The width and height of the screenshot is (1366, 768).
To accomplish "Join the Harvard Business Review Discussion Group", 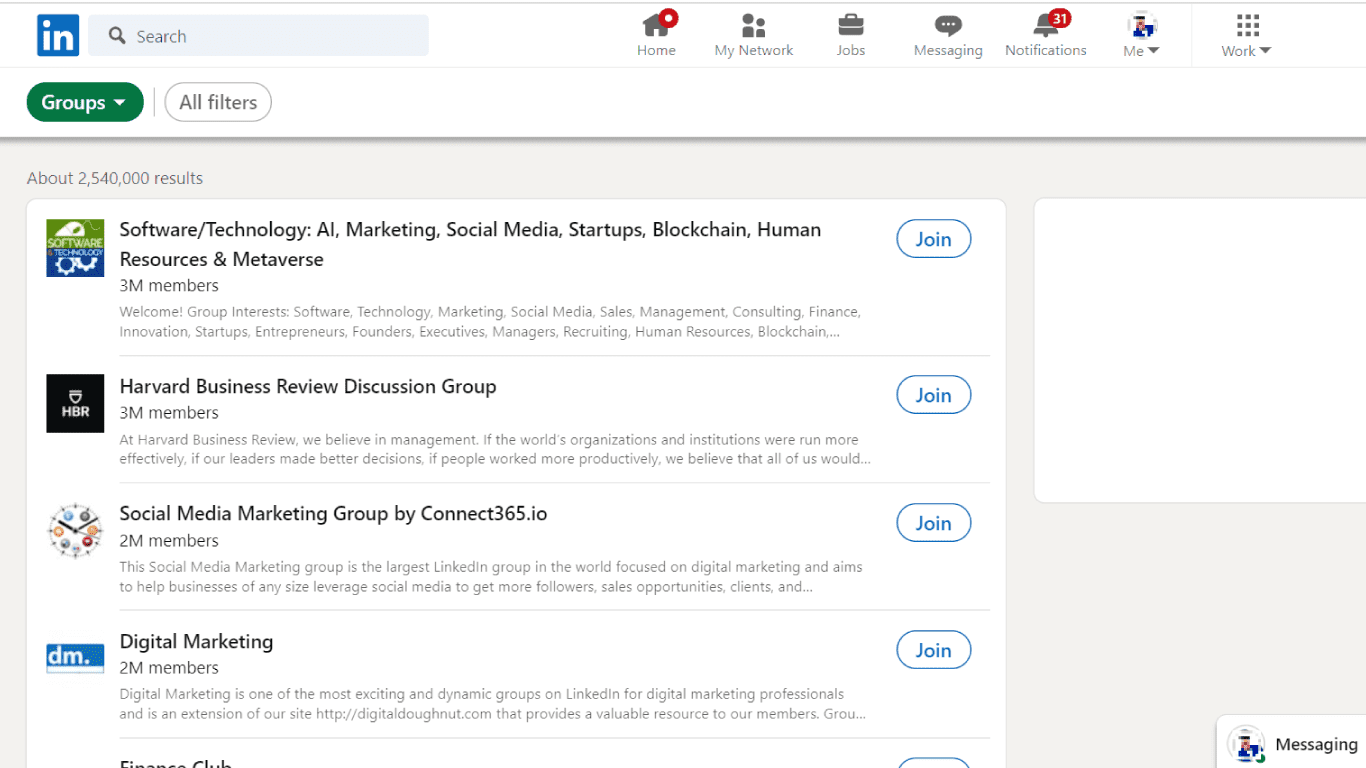I will (933, 395).
